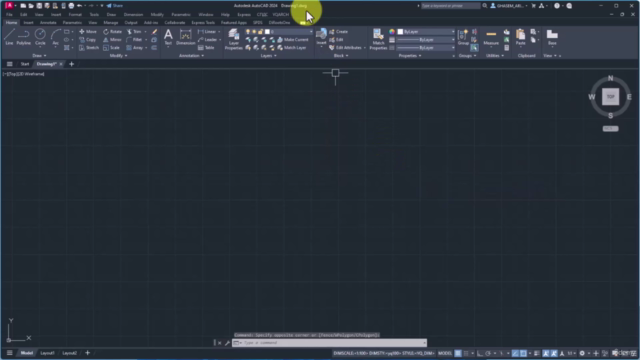Open the Express menu
Image resolution: width=640 pixels, height=360 pixels.
[x=244, y=14]
